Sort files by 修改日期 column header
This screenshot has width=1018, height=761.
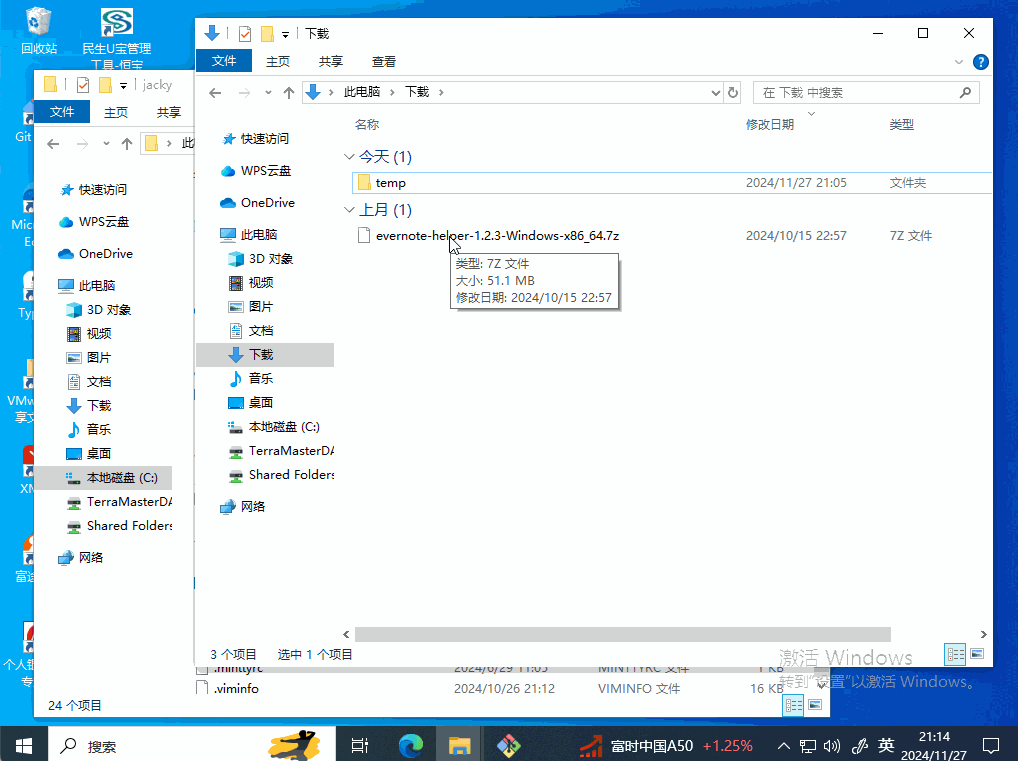pyautogui.click(x=770, y=125)
